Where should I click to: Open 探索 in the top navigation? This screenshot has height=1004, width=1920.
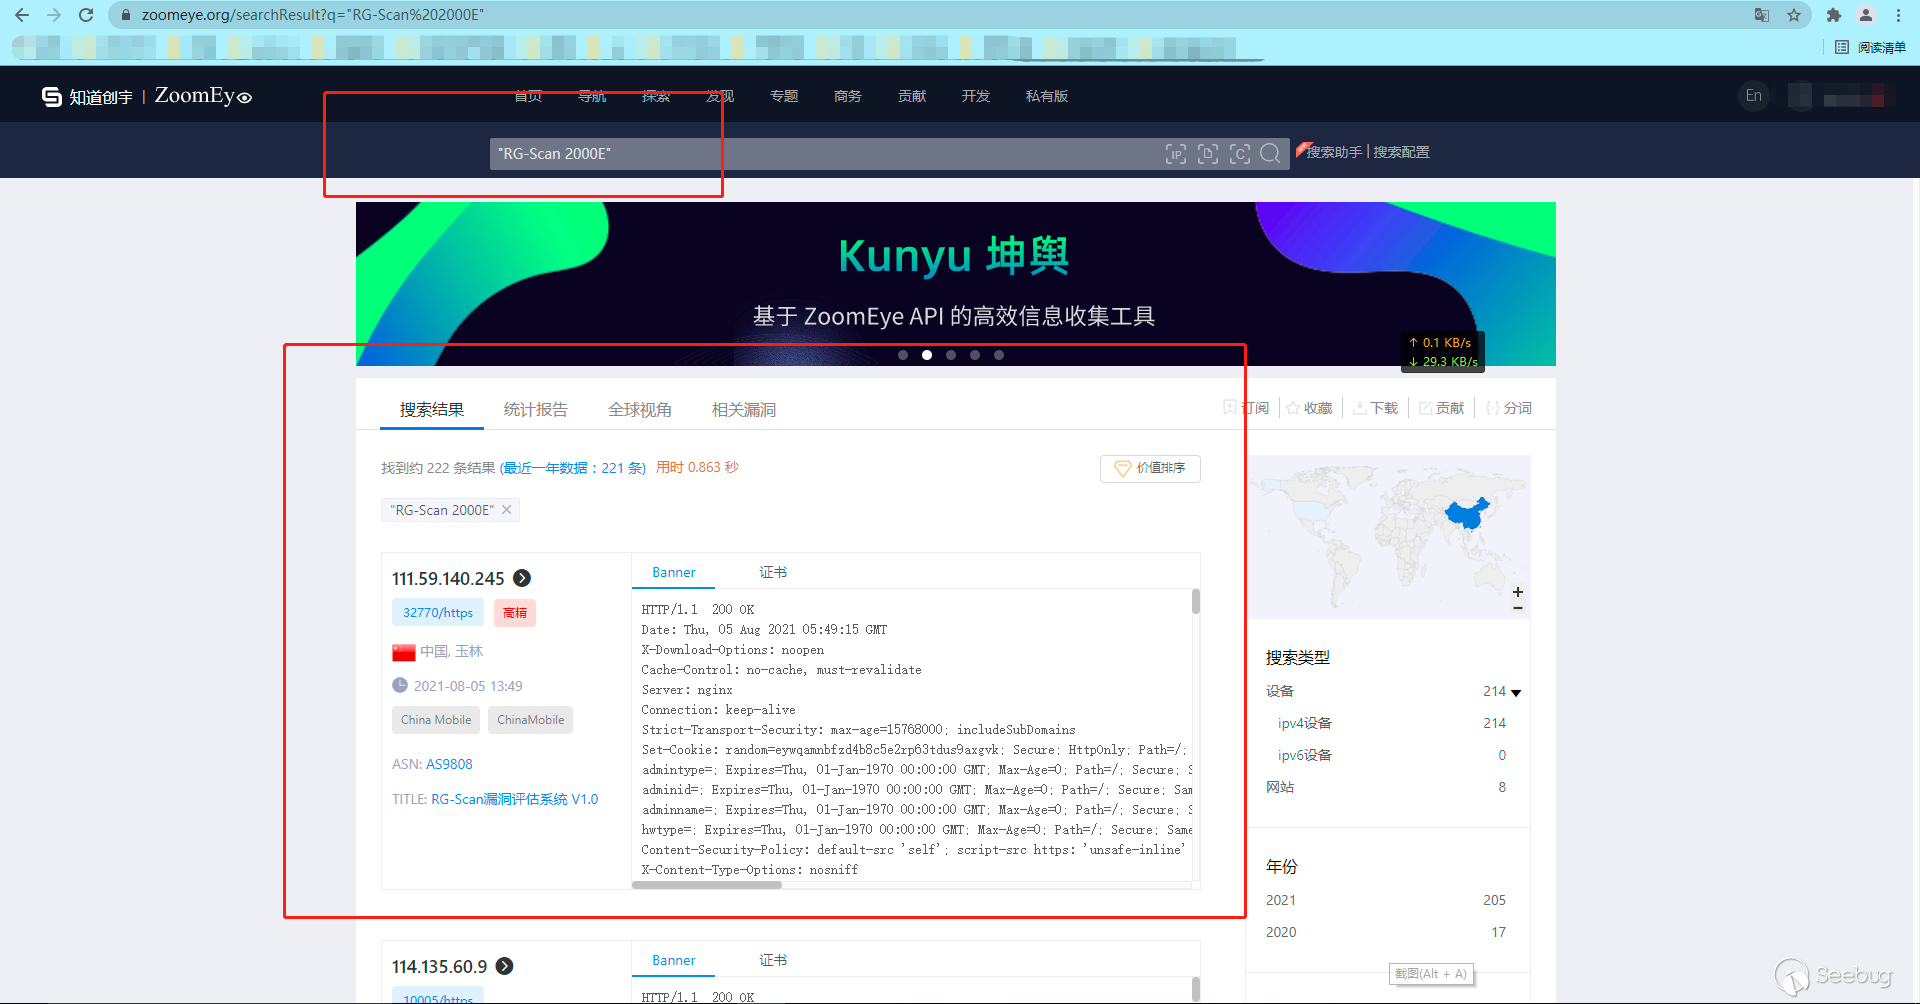pos(656,96)
